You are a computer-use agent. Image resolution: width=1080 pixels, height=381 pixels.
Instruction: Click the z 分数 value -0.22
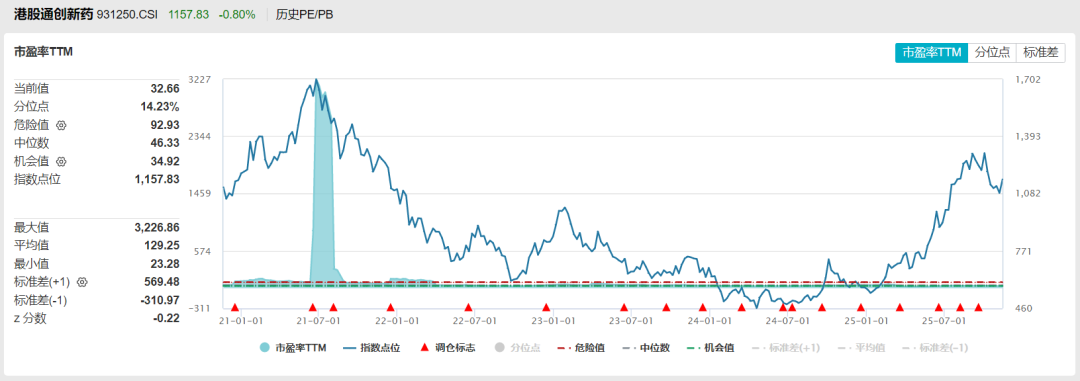167,318
